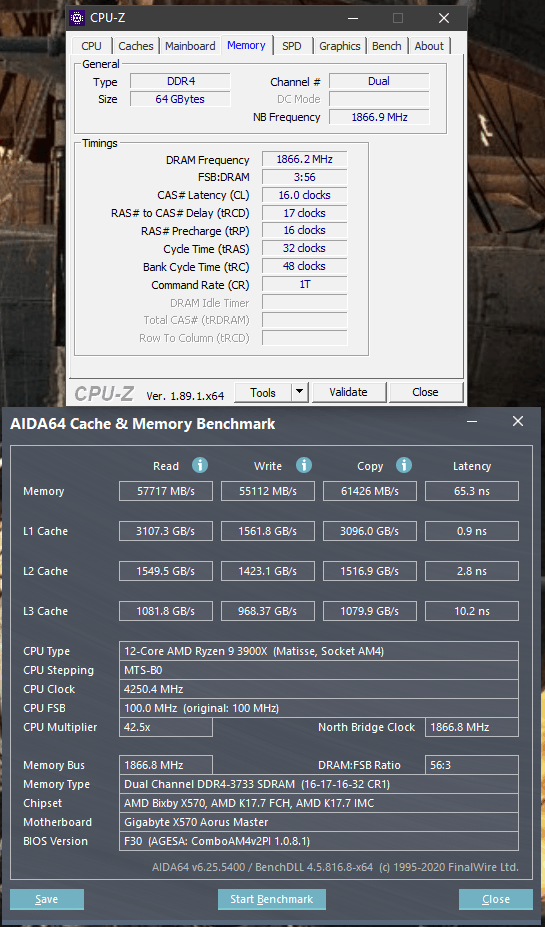Open the Tools dropdown arrow in CPU-Z

click(300, 392)
